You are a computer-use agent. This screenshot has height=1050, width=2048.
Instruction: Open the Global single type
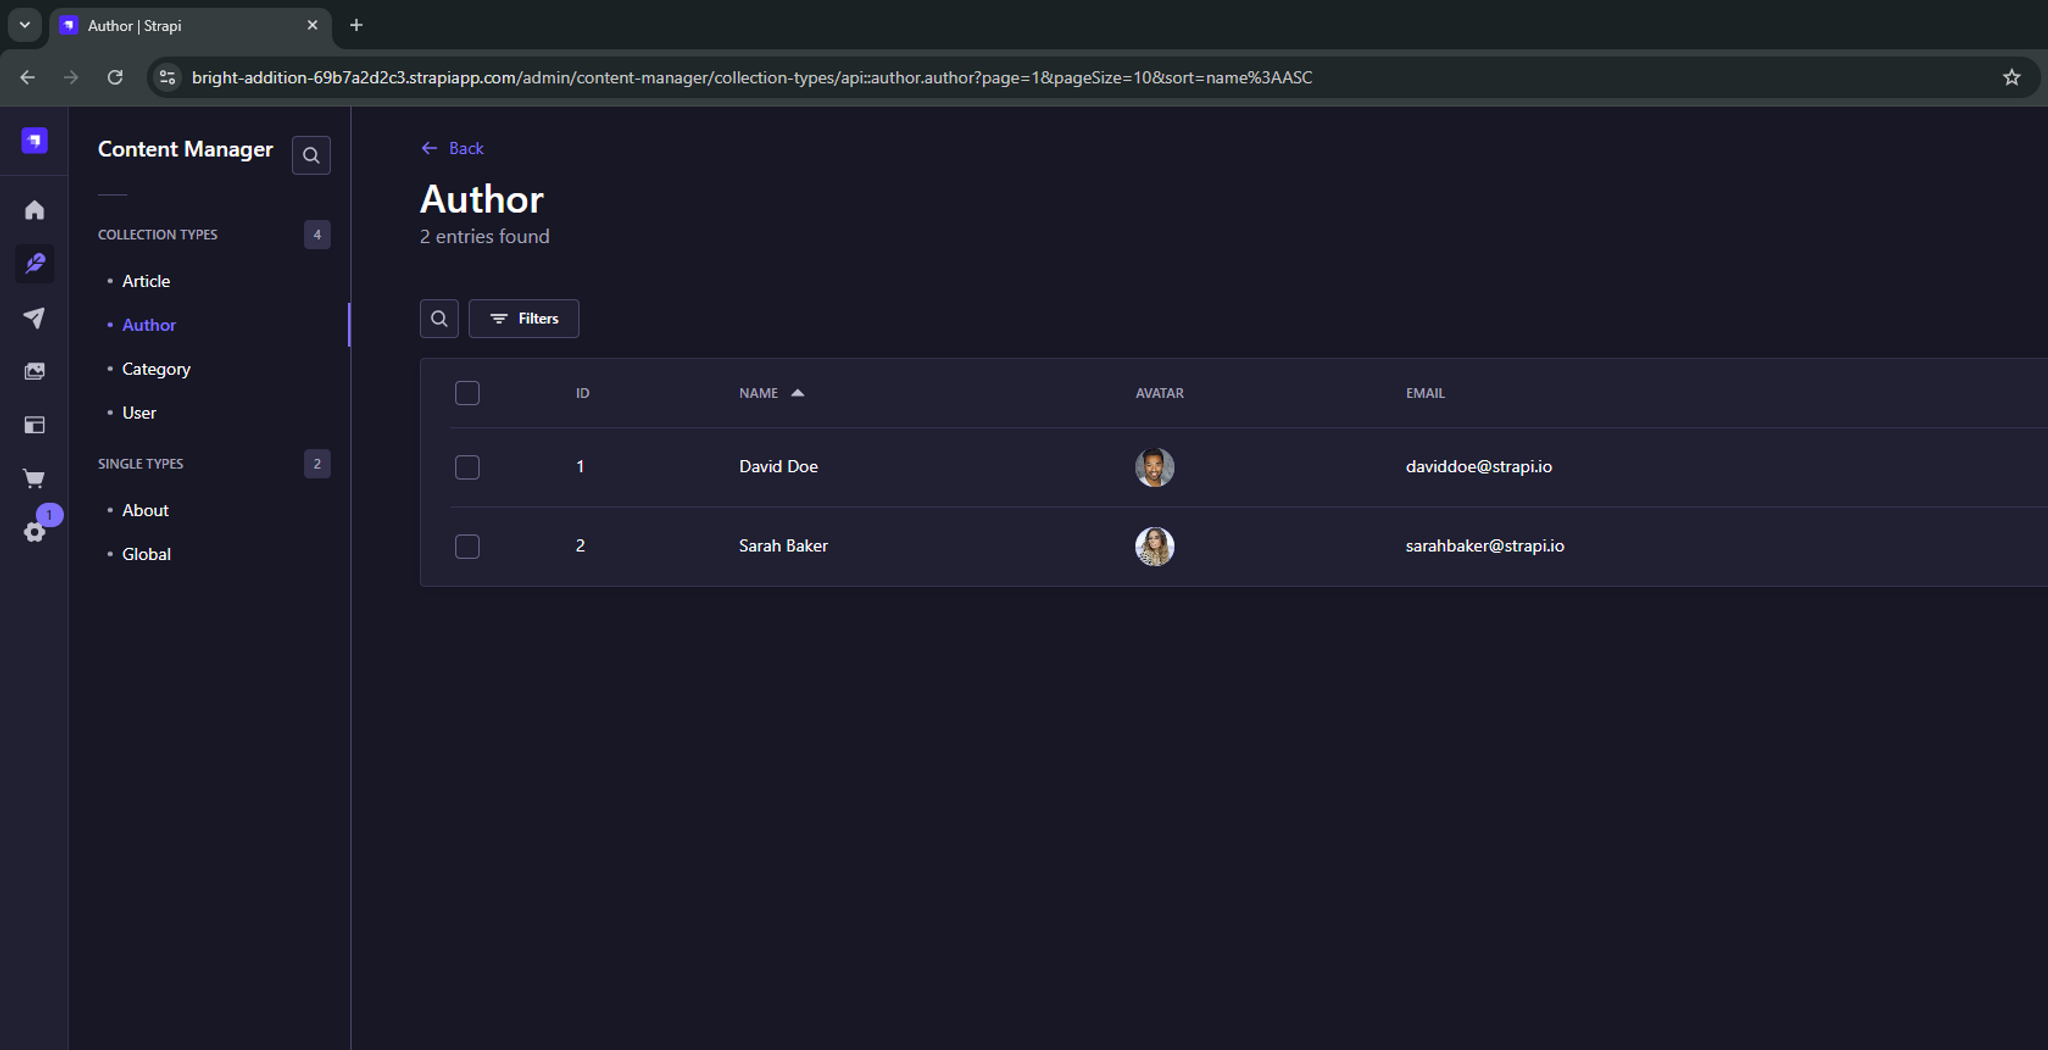click(146, 554)
